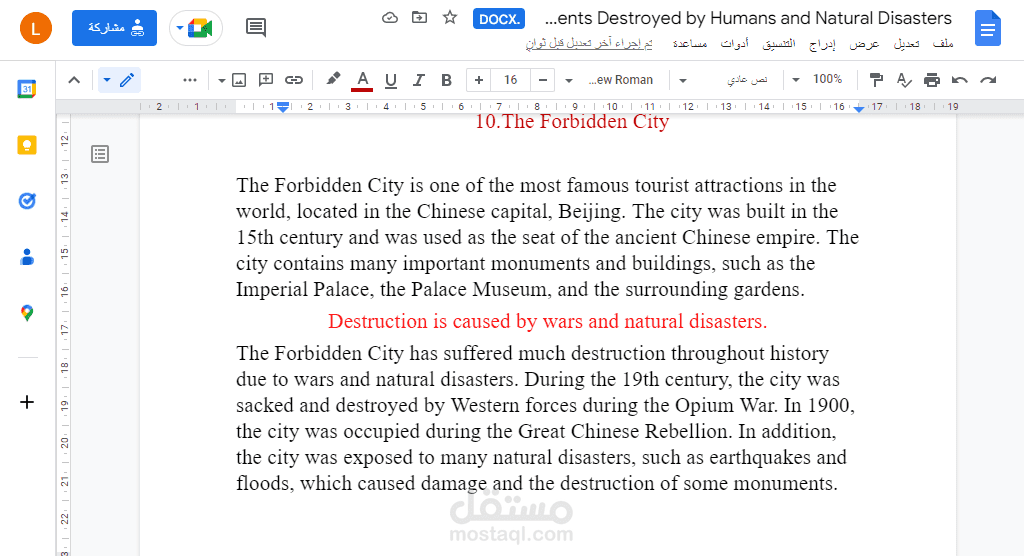Open comment history
This screenshot has height=556, width=1024.
(256, 27)
